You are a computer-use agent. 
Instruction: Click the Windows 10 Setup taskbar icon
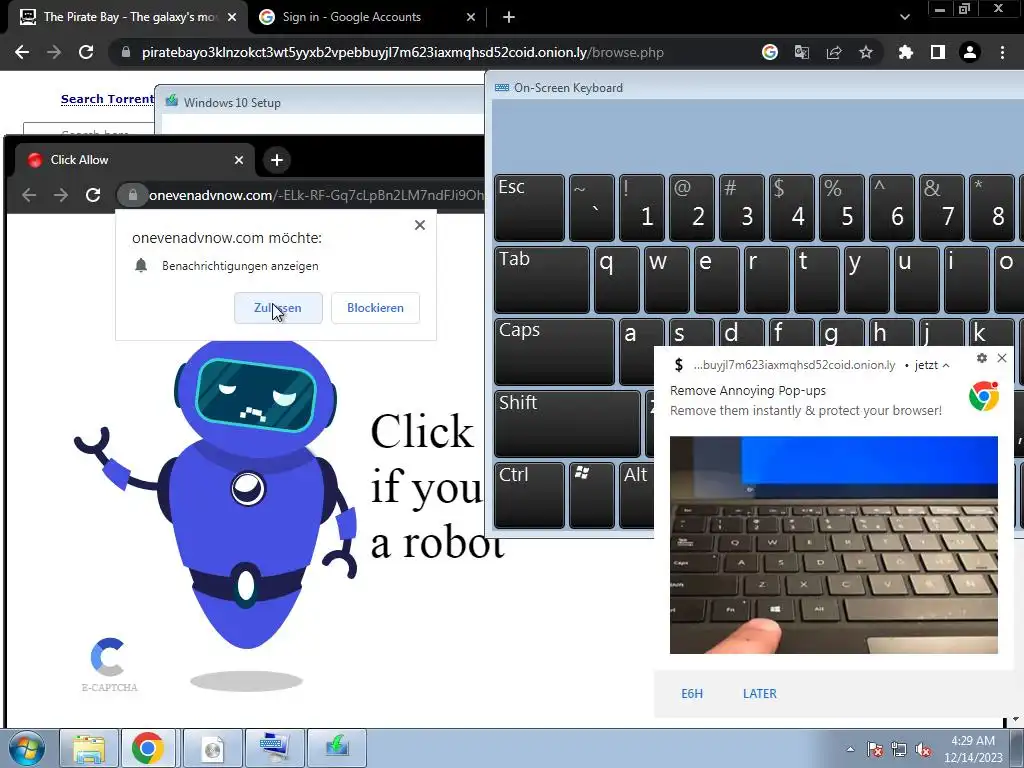click(337, 748)
